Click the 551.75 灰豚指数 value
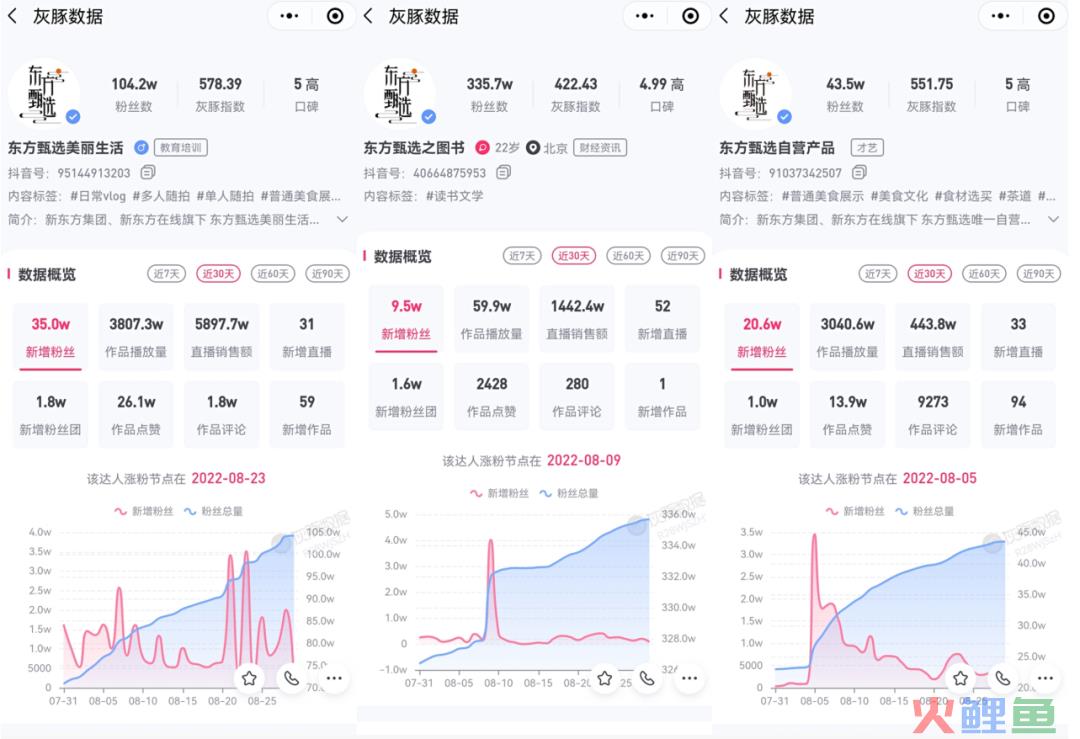 [x=931, y=84]
